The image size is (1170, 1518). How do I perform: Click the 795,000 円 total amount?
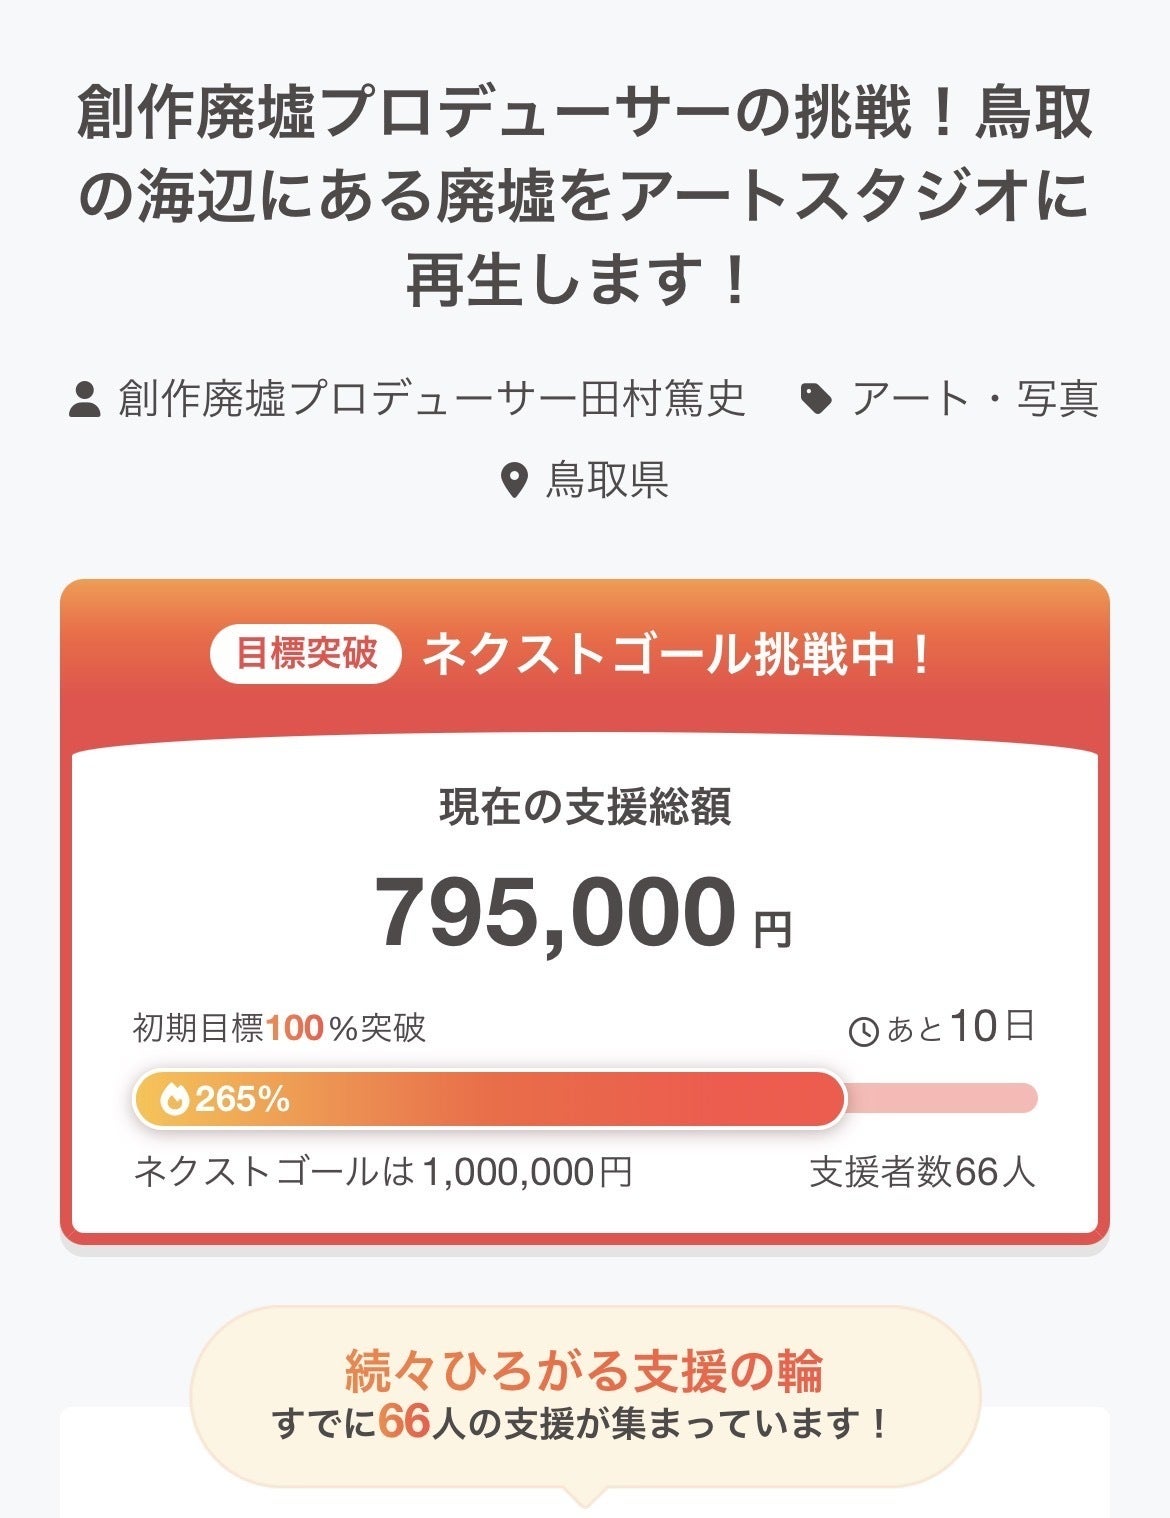tap(584, 913)
